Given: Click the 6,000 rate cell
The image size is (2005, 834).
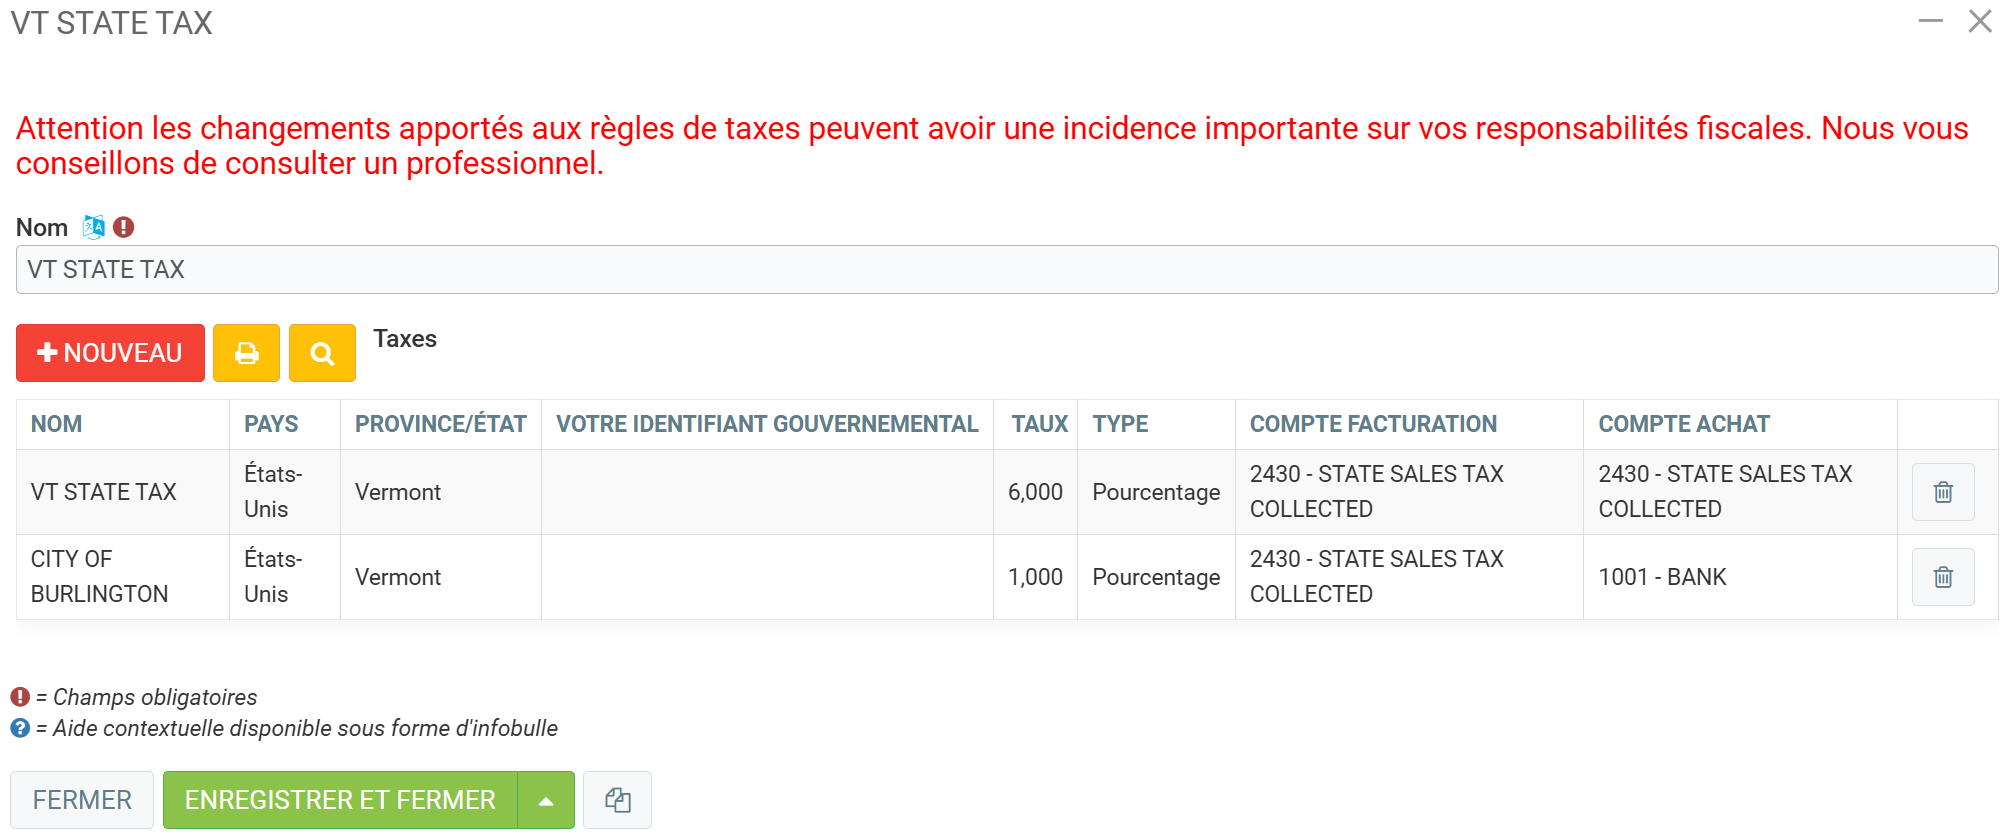Looking at the screenshot, I should [1035, 492].
